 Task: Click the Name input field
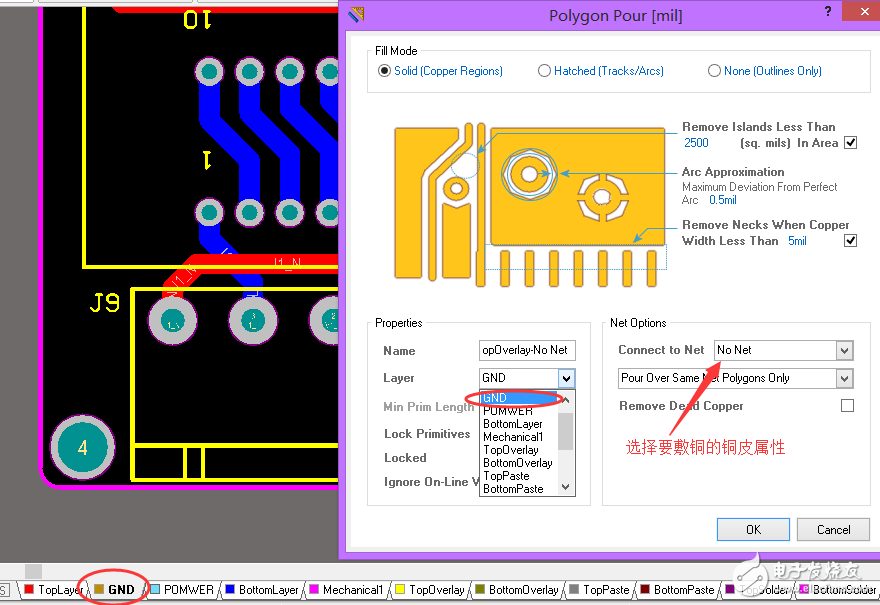coord(527,350)
